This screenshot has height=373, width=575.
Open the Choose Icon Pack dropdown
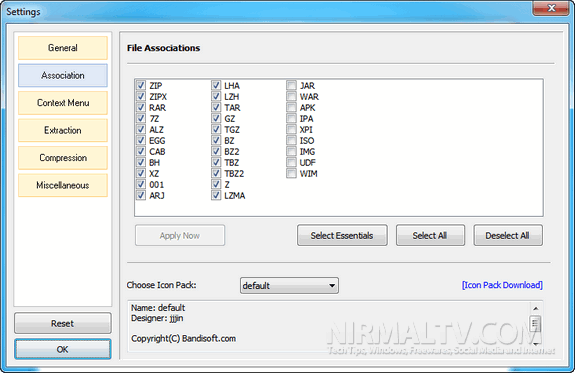pyautogui.click(x=289, y=285)
